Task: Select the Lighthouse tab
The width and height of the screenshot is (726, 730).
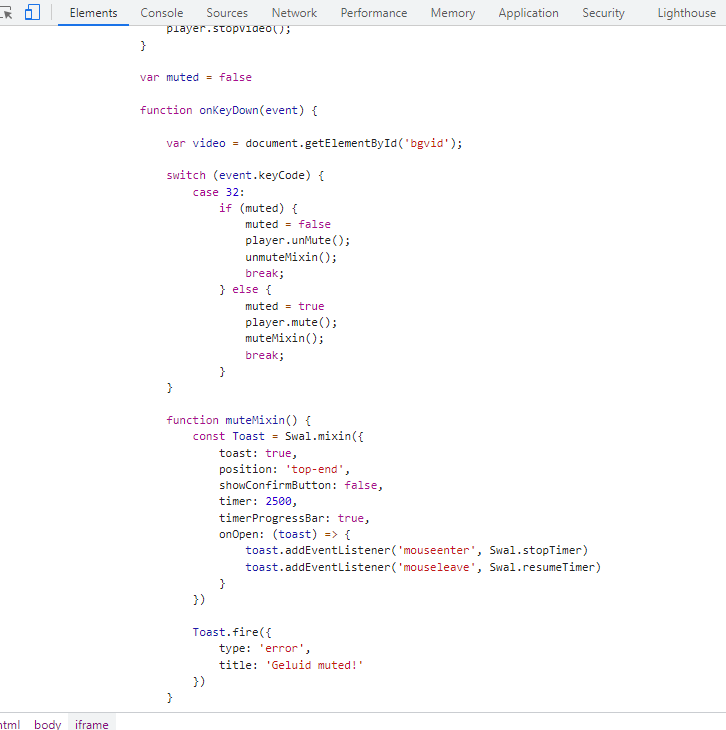Action: point(686,13)
